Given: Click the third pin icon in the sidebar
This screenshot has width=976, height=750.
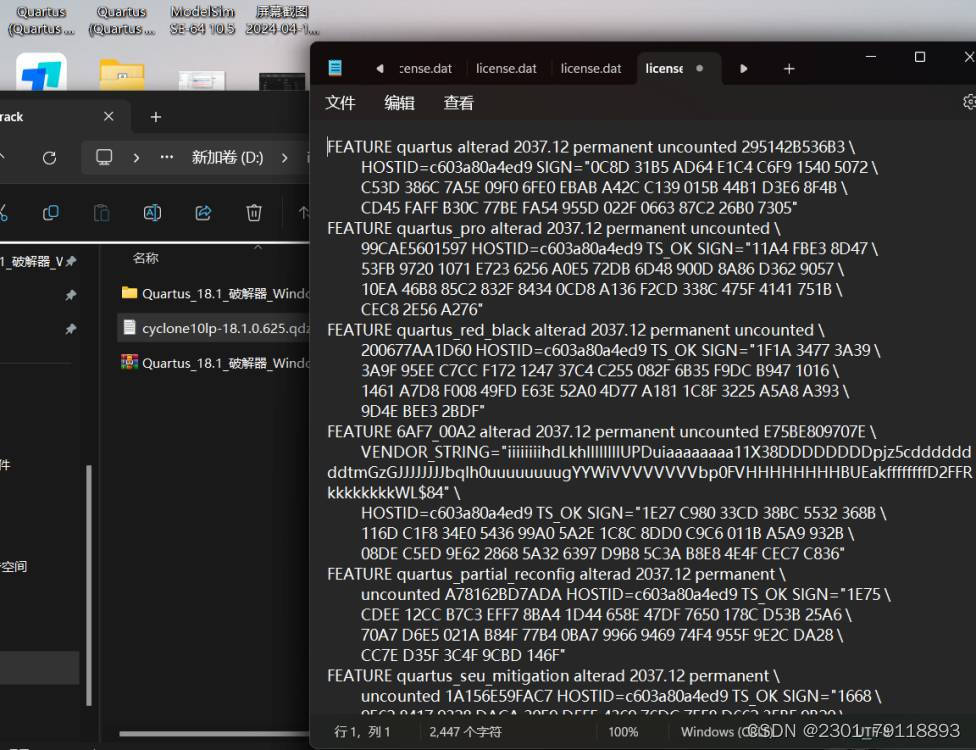Looking at the screenshot, I should coord(71,329).
